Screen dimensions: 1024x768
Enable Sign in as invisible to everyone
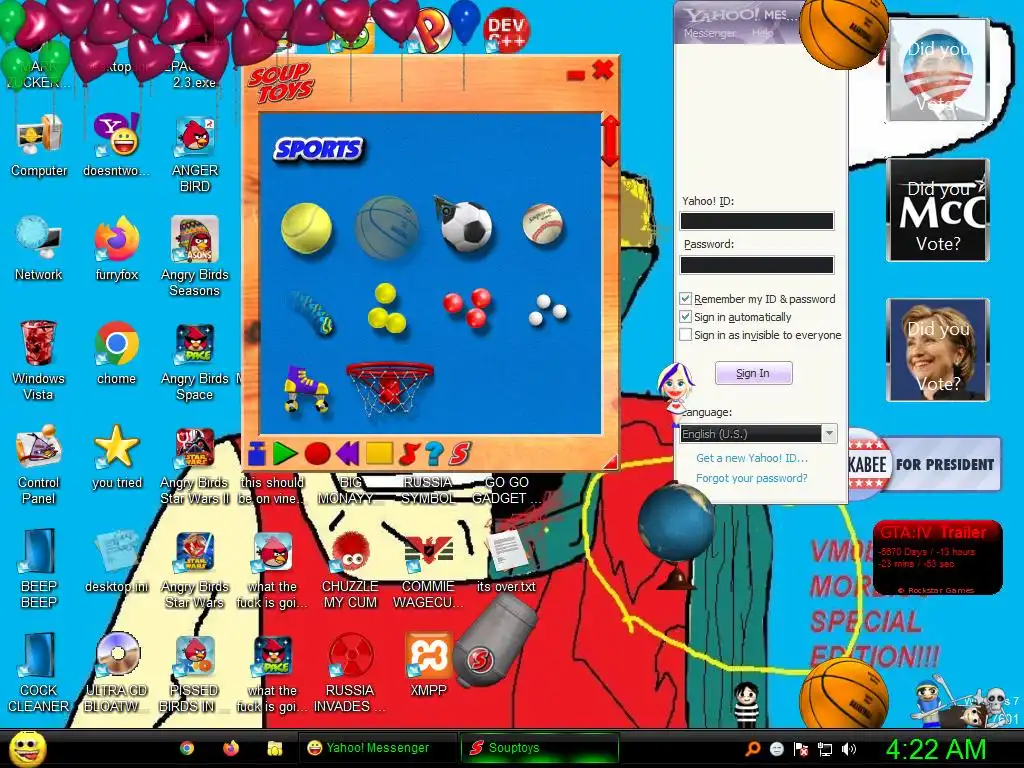coord(685,334)
